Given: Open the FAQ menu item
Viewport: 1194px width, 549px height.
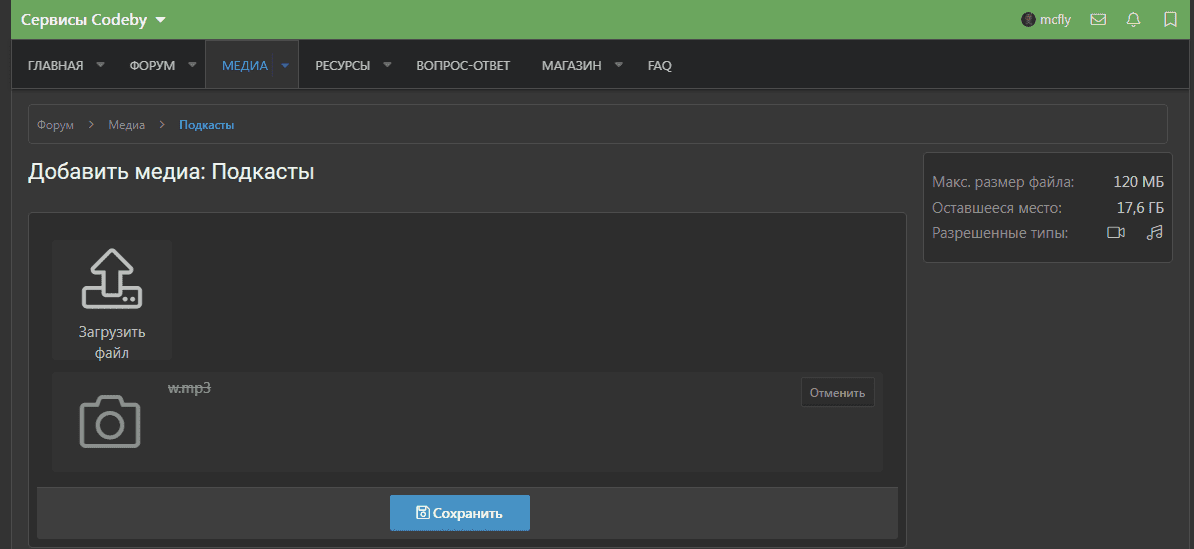Looking at the screenshot, I should coord(659,65).
